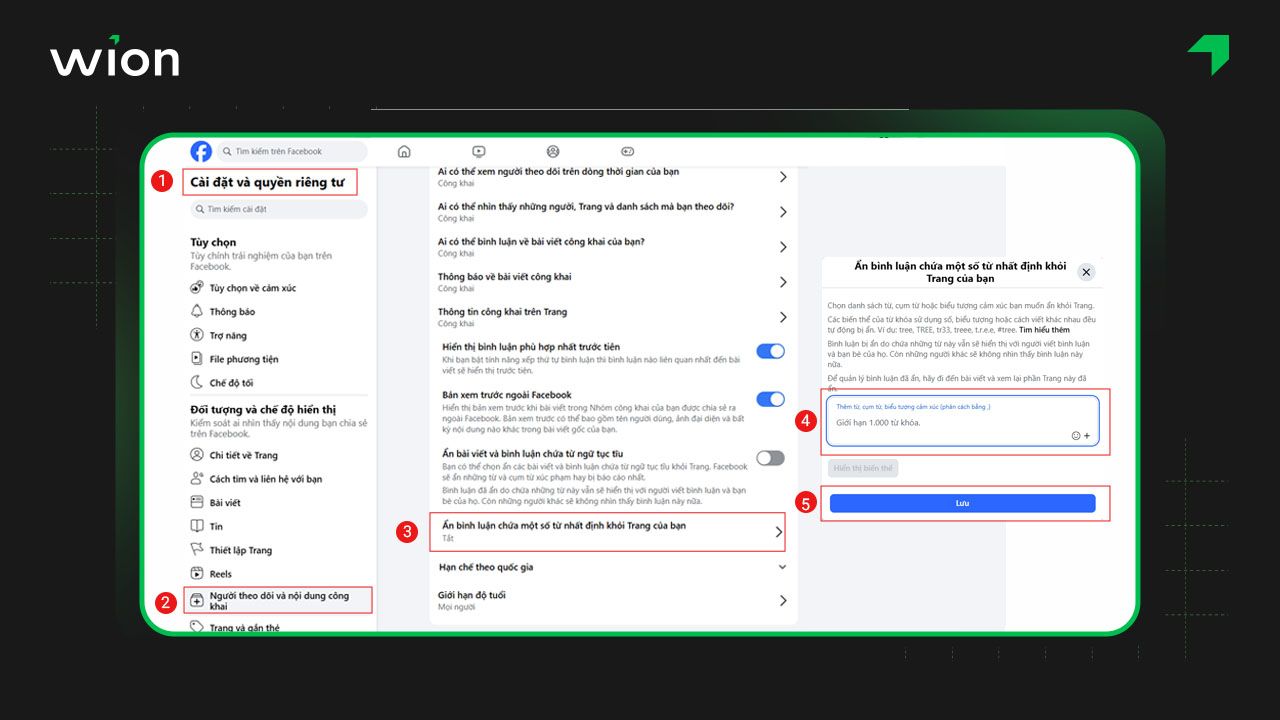This screenshot has height=720, width=1280.
Task: Click the blue Lưu button
Action: tap(962, 503)
